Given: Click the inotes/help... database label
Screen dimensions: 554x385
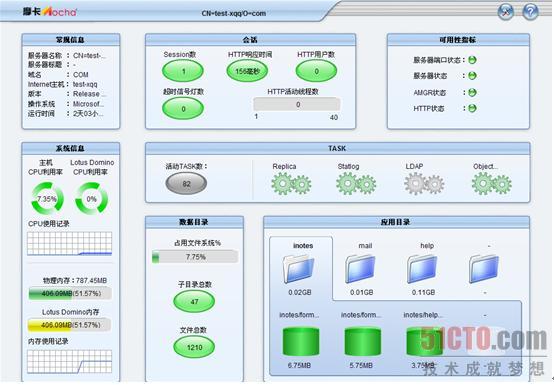Looking at the screenshot, I should 423,315.
